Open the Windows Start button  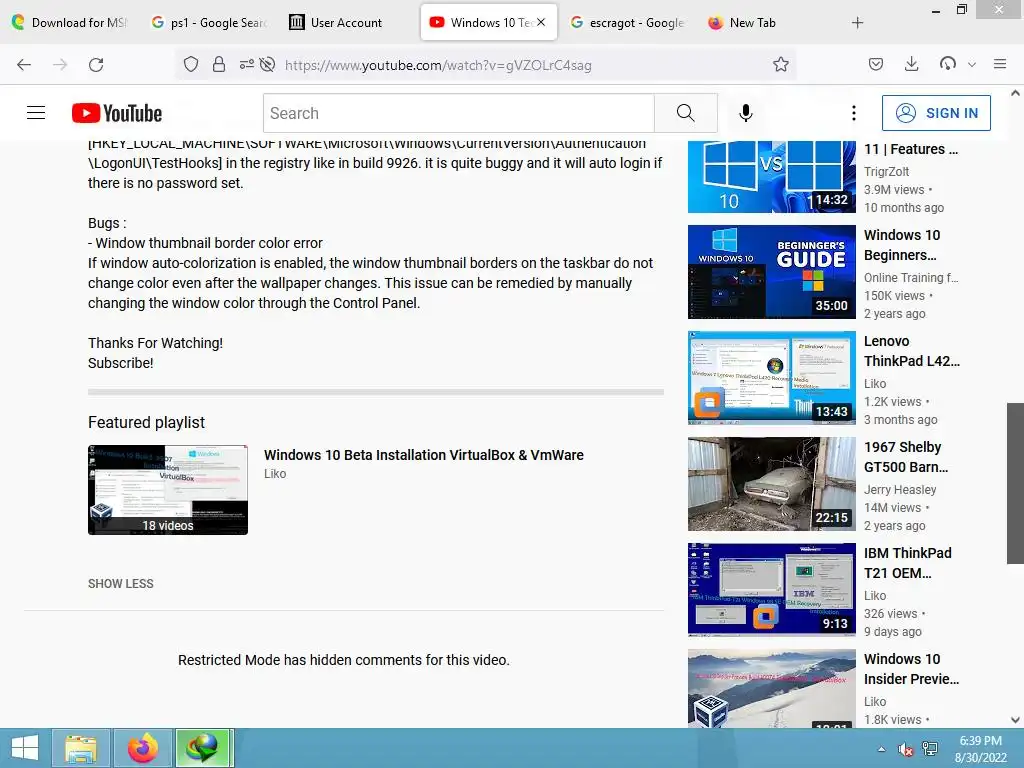click(x=25, y=748)
